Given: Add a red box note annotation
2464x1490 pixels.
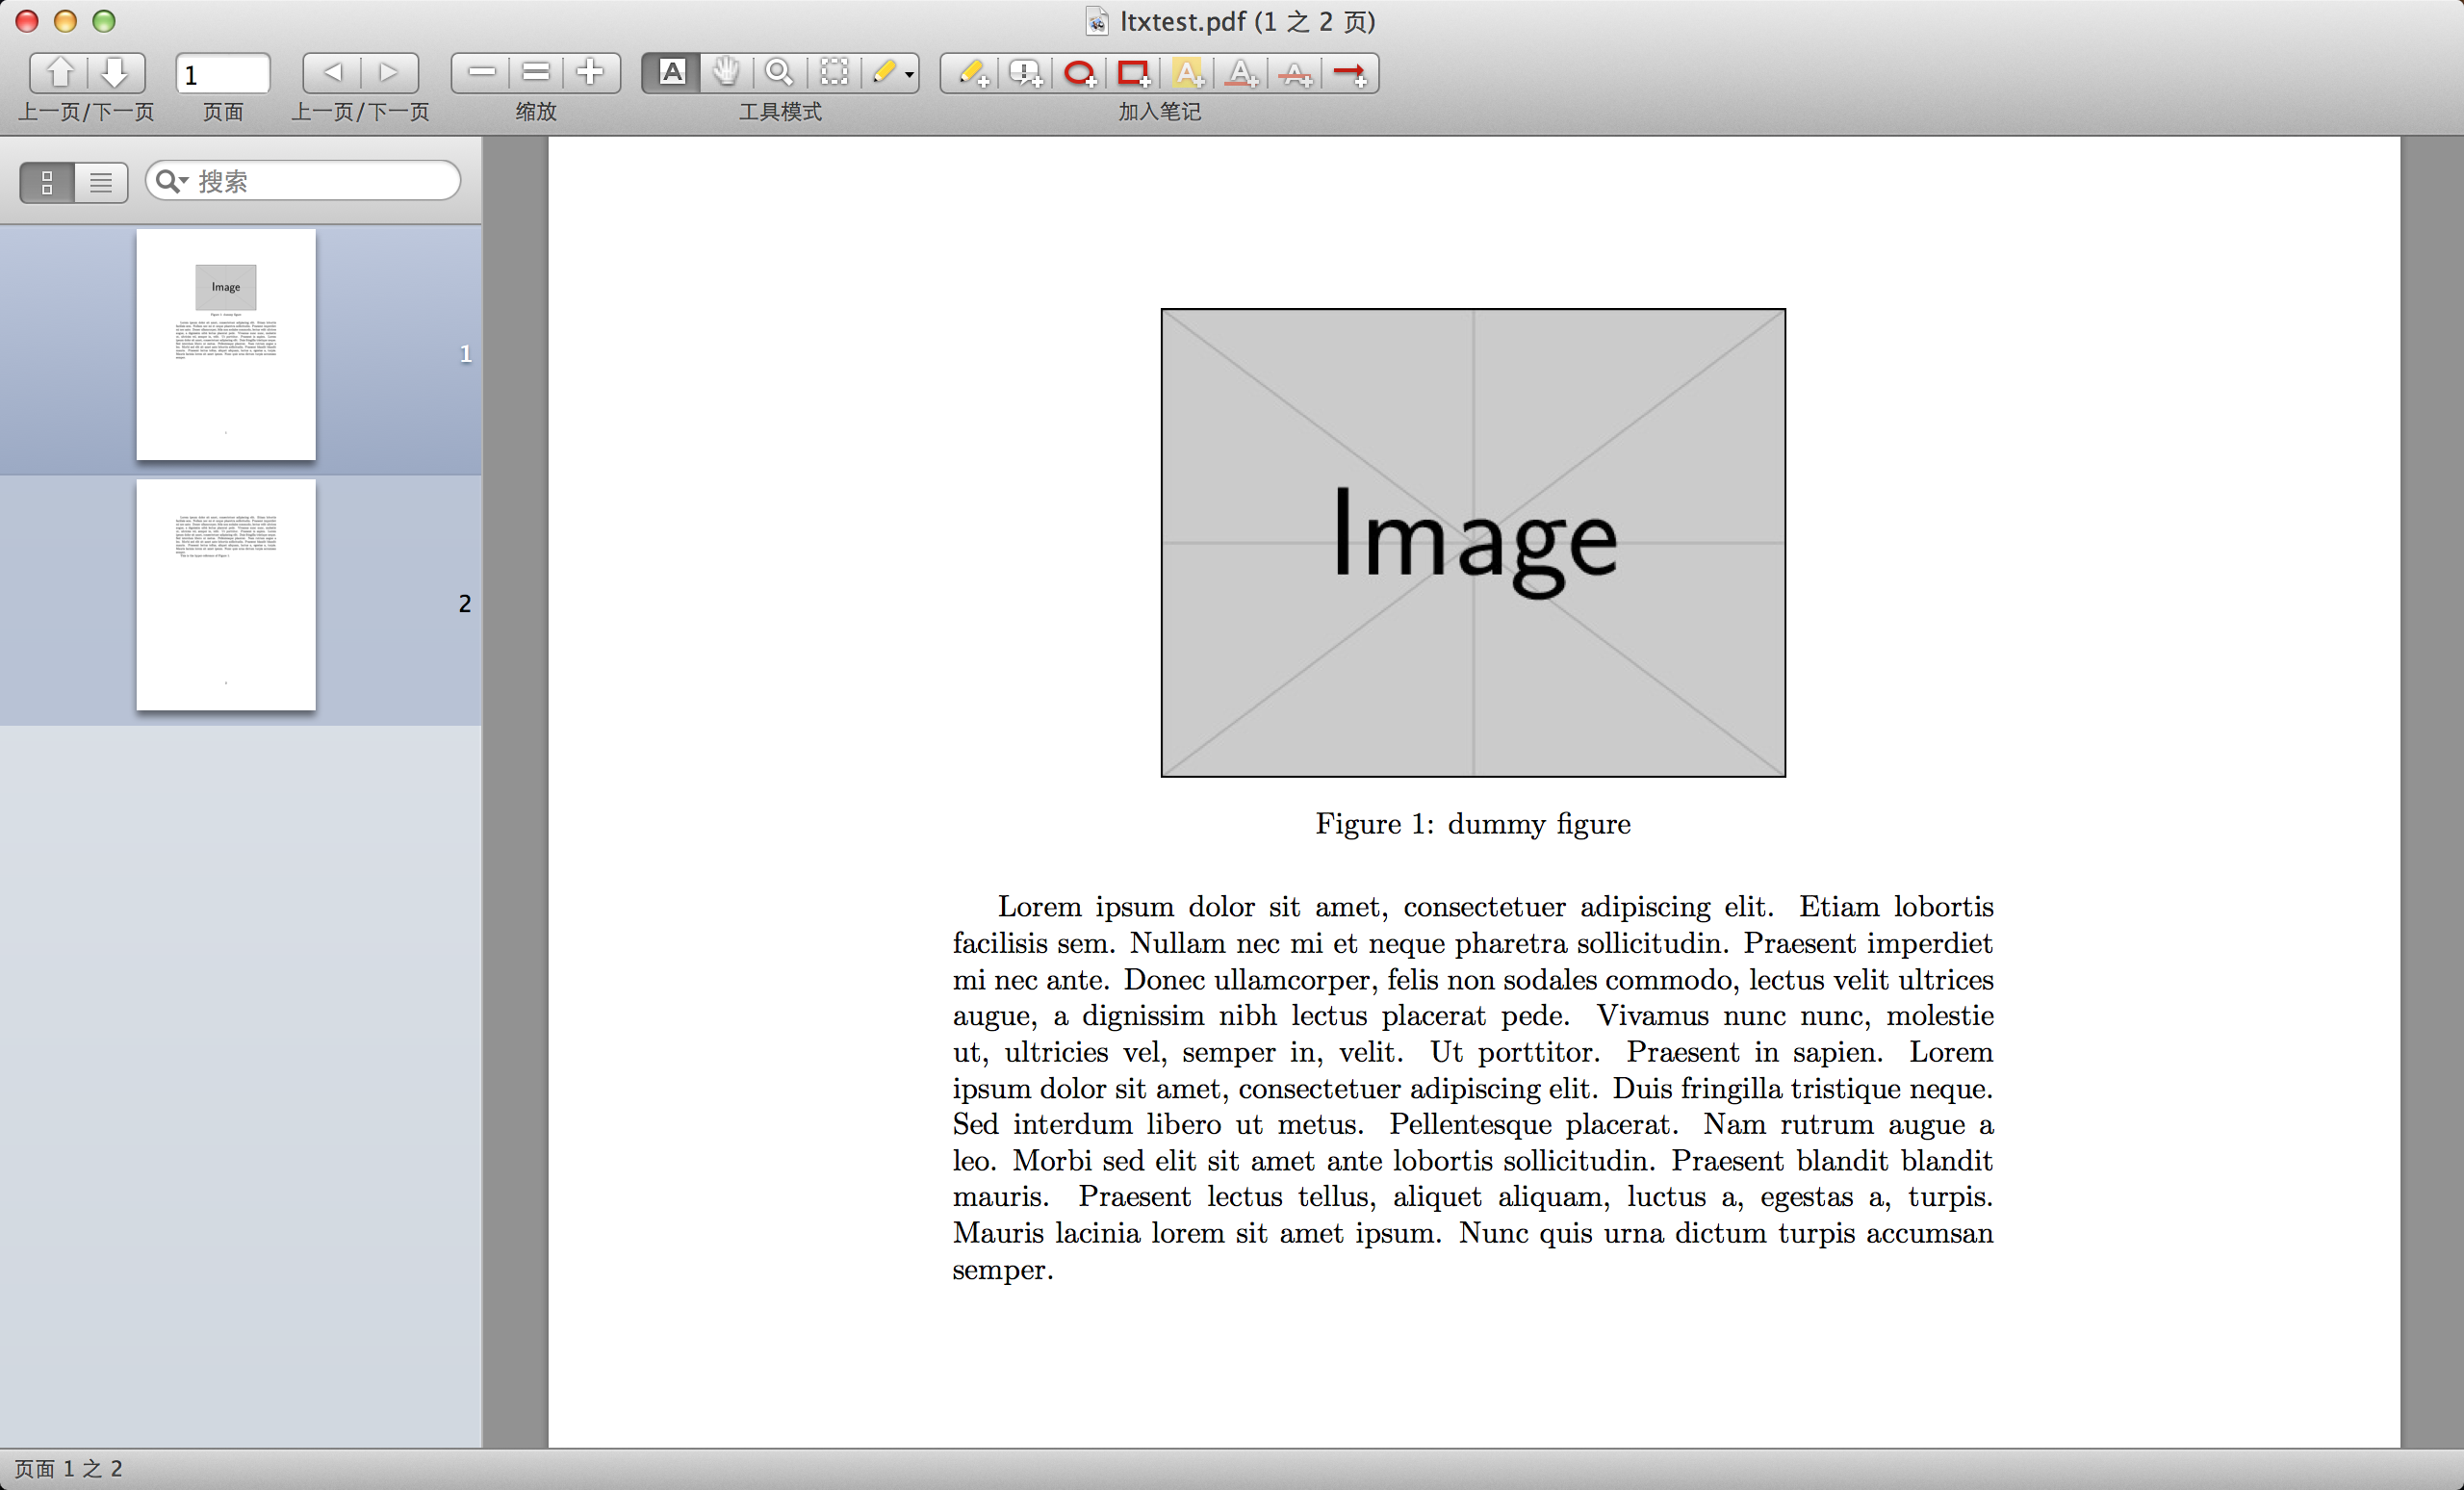Looking at the screenshot, I should click(x=1133, y=73).
